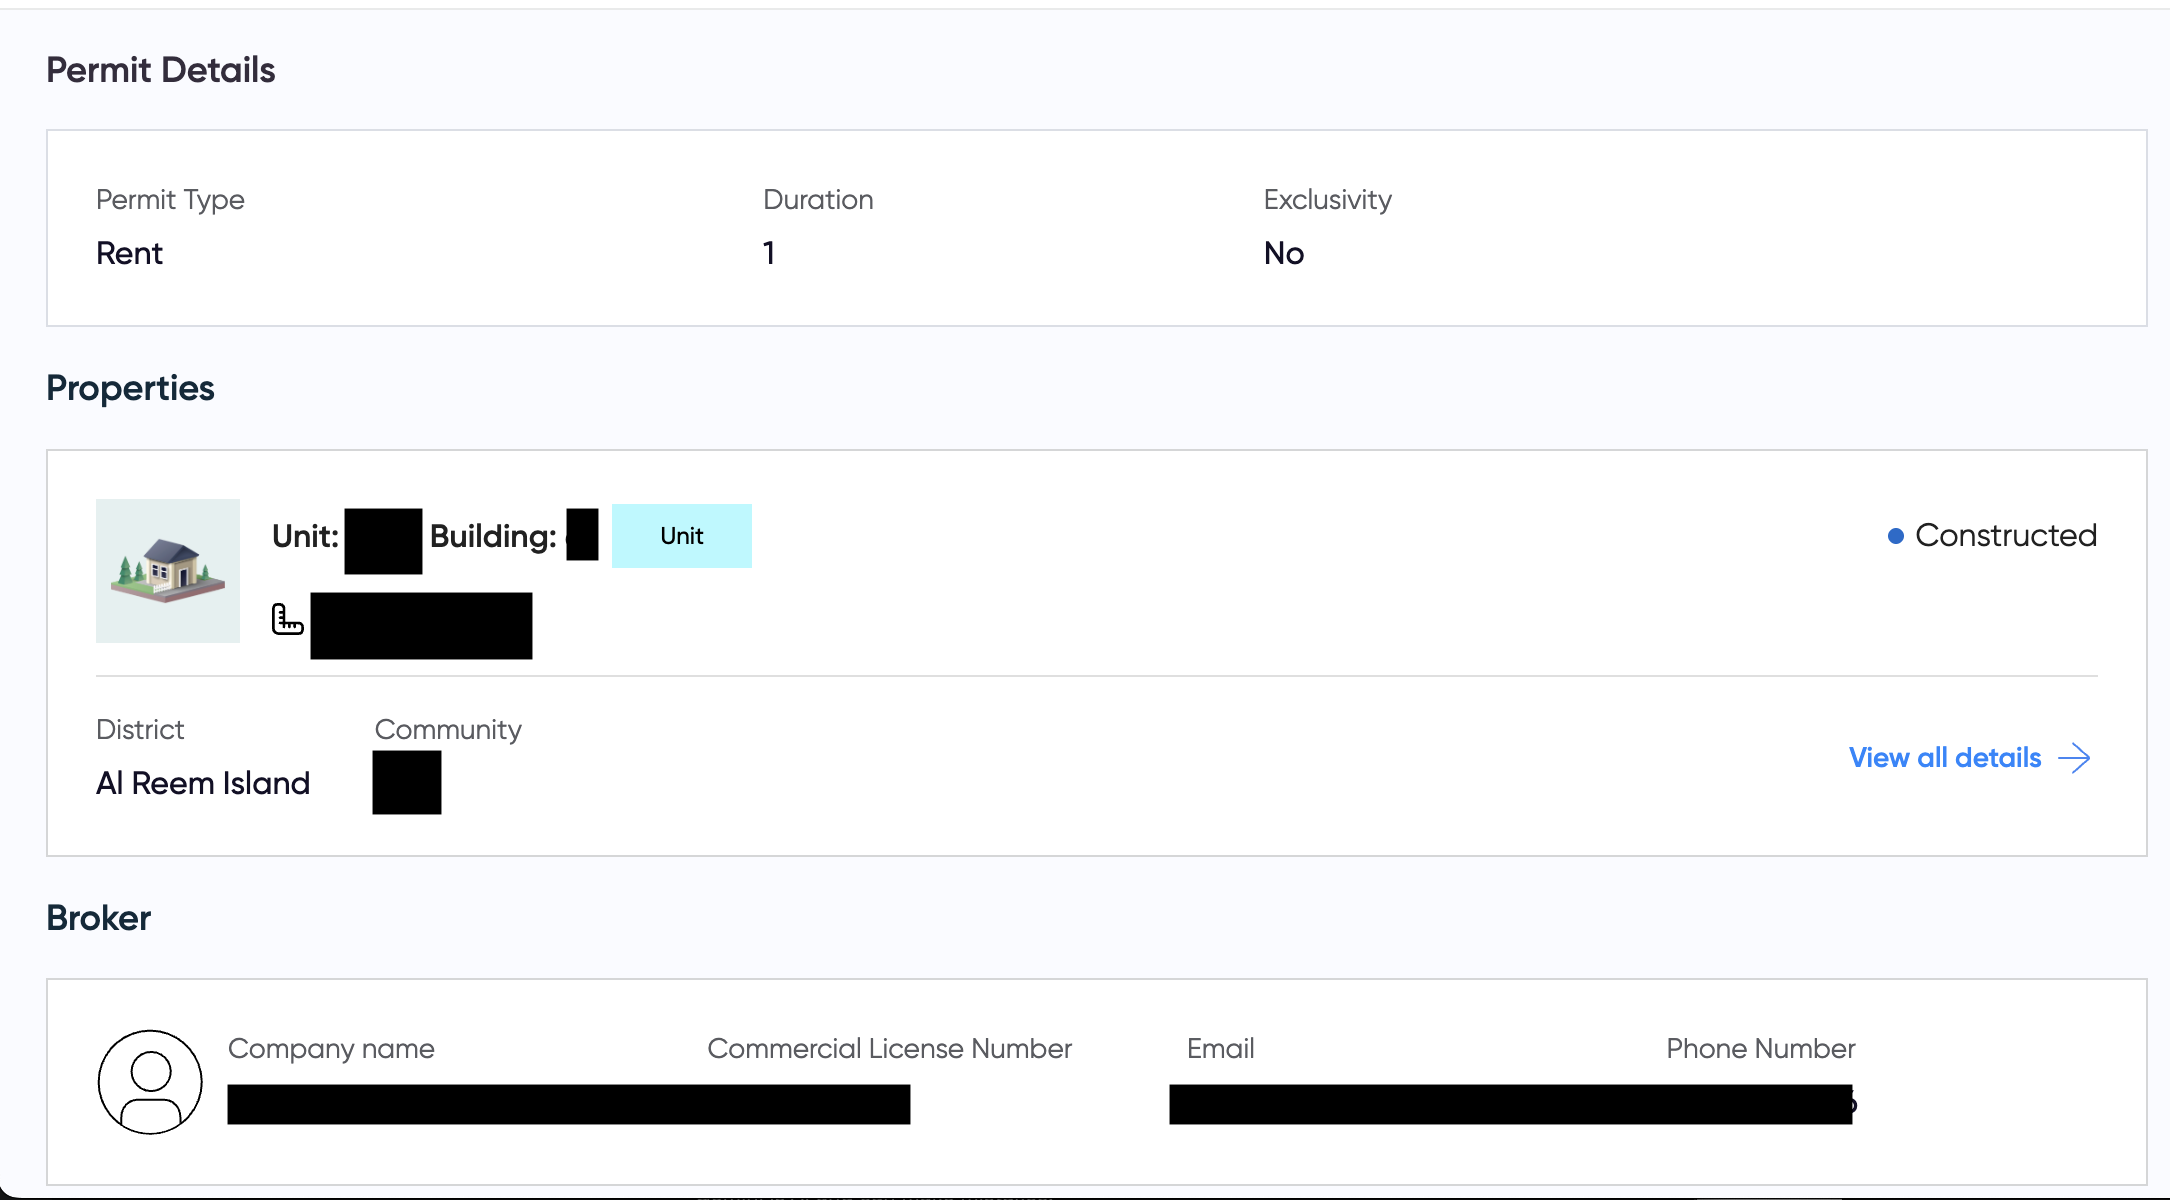Open the View all details link
This screenshot has height=1200, width=2170.
click(x=1944, y=758)
